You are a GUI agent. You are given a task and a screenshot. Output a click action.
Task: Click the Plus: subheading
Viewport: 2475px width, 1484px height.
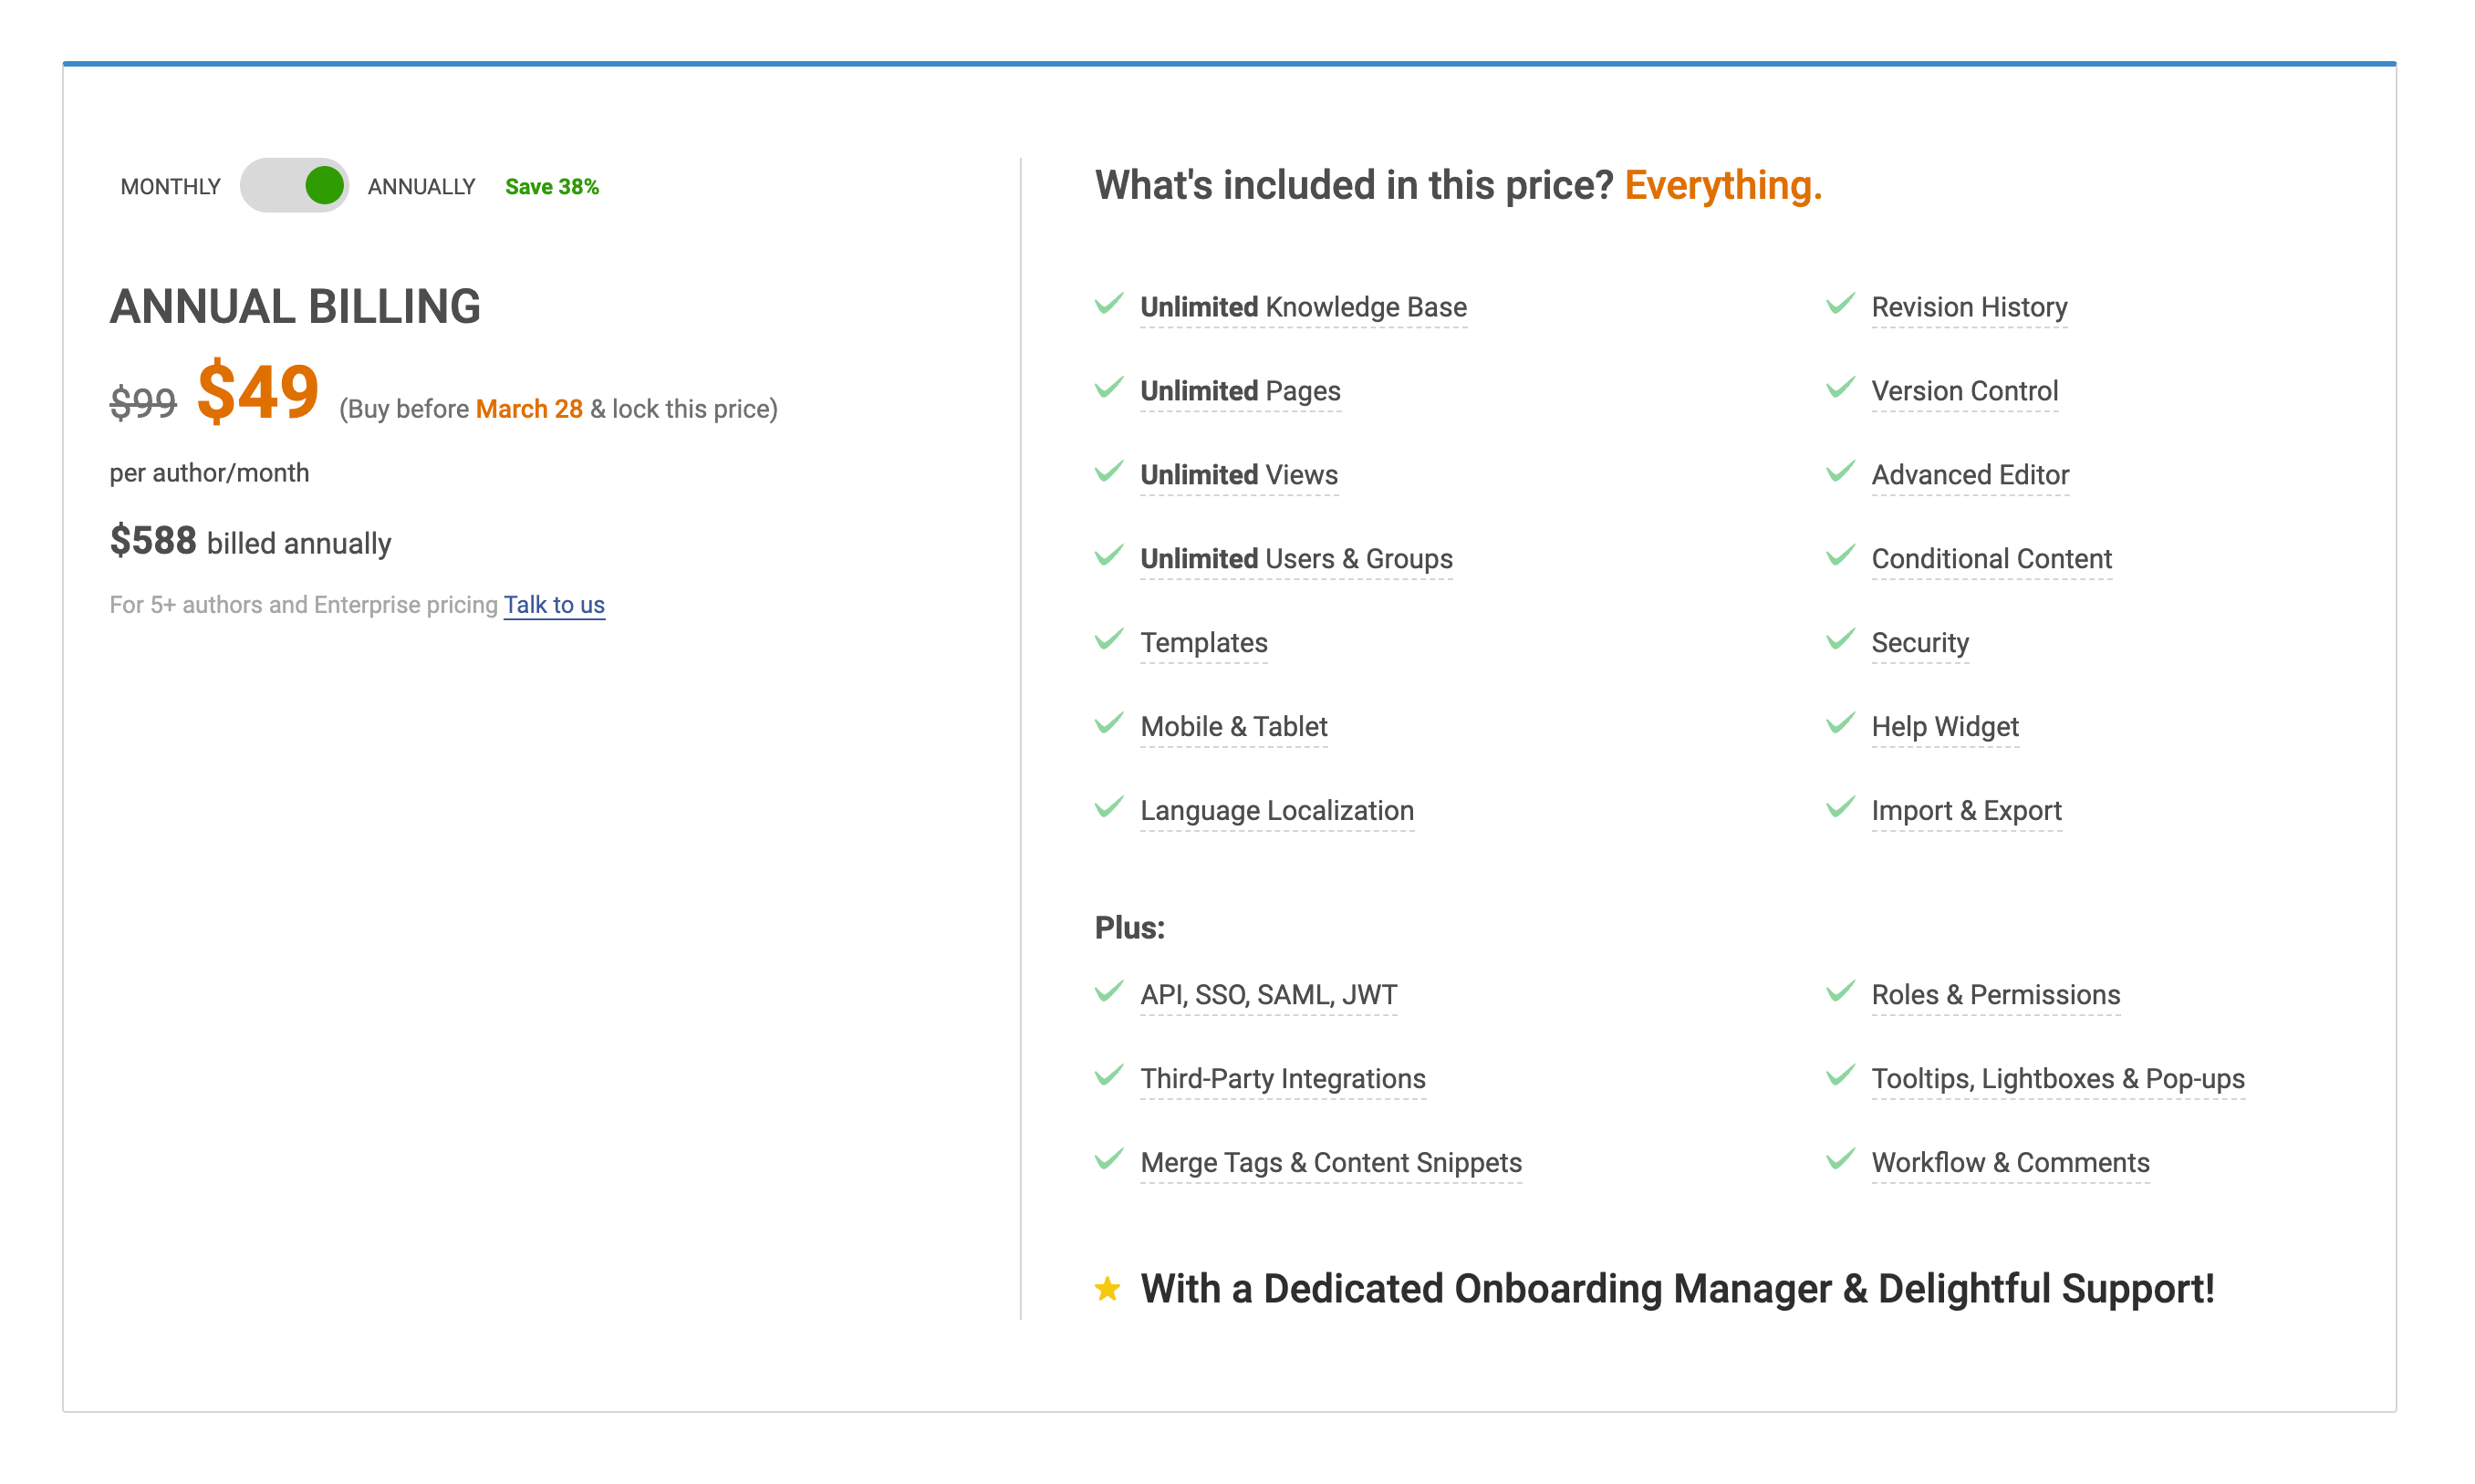click(1130, 928)
